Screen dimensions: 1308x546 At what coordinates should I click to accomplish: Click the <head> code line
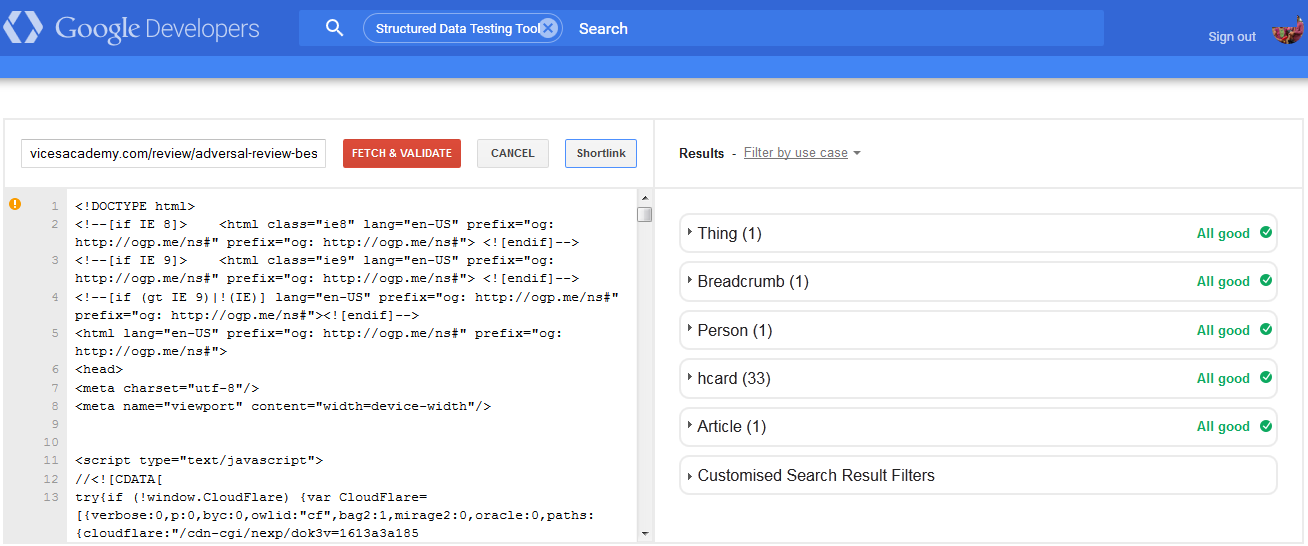click(99, 370)
